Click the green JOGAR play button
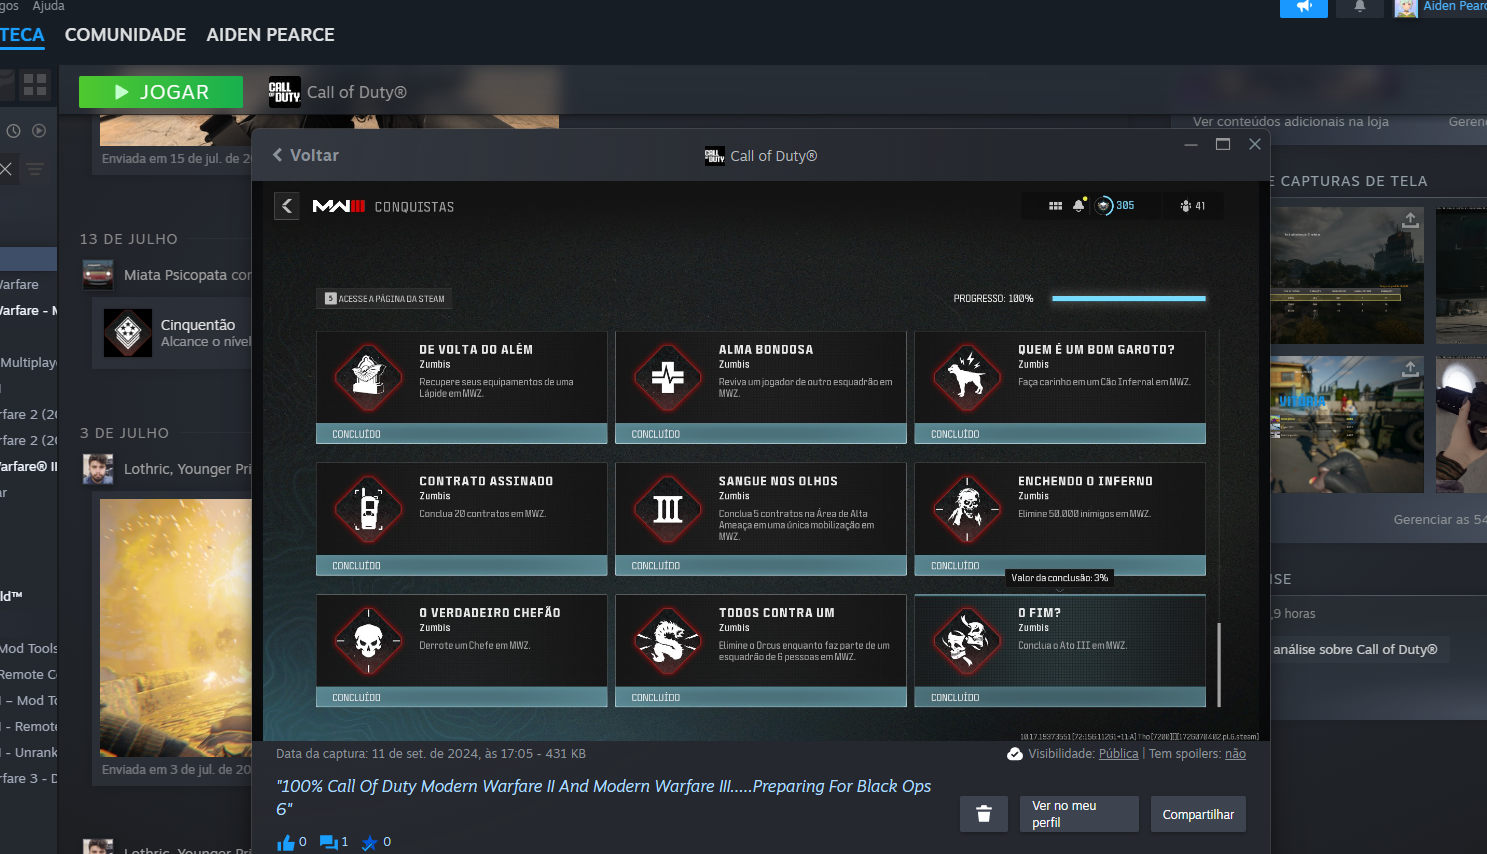 [x=161, y=92]
